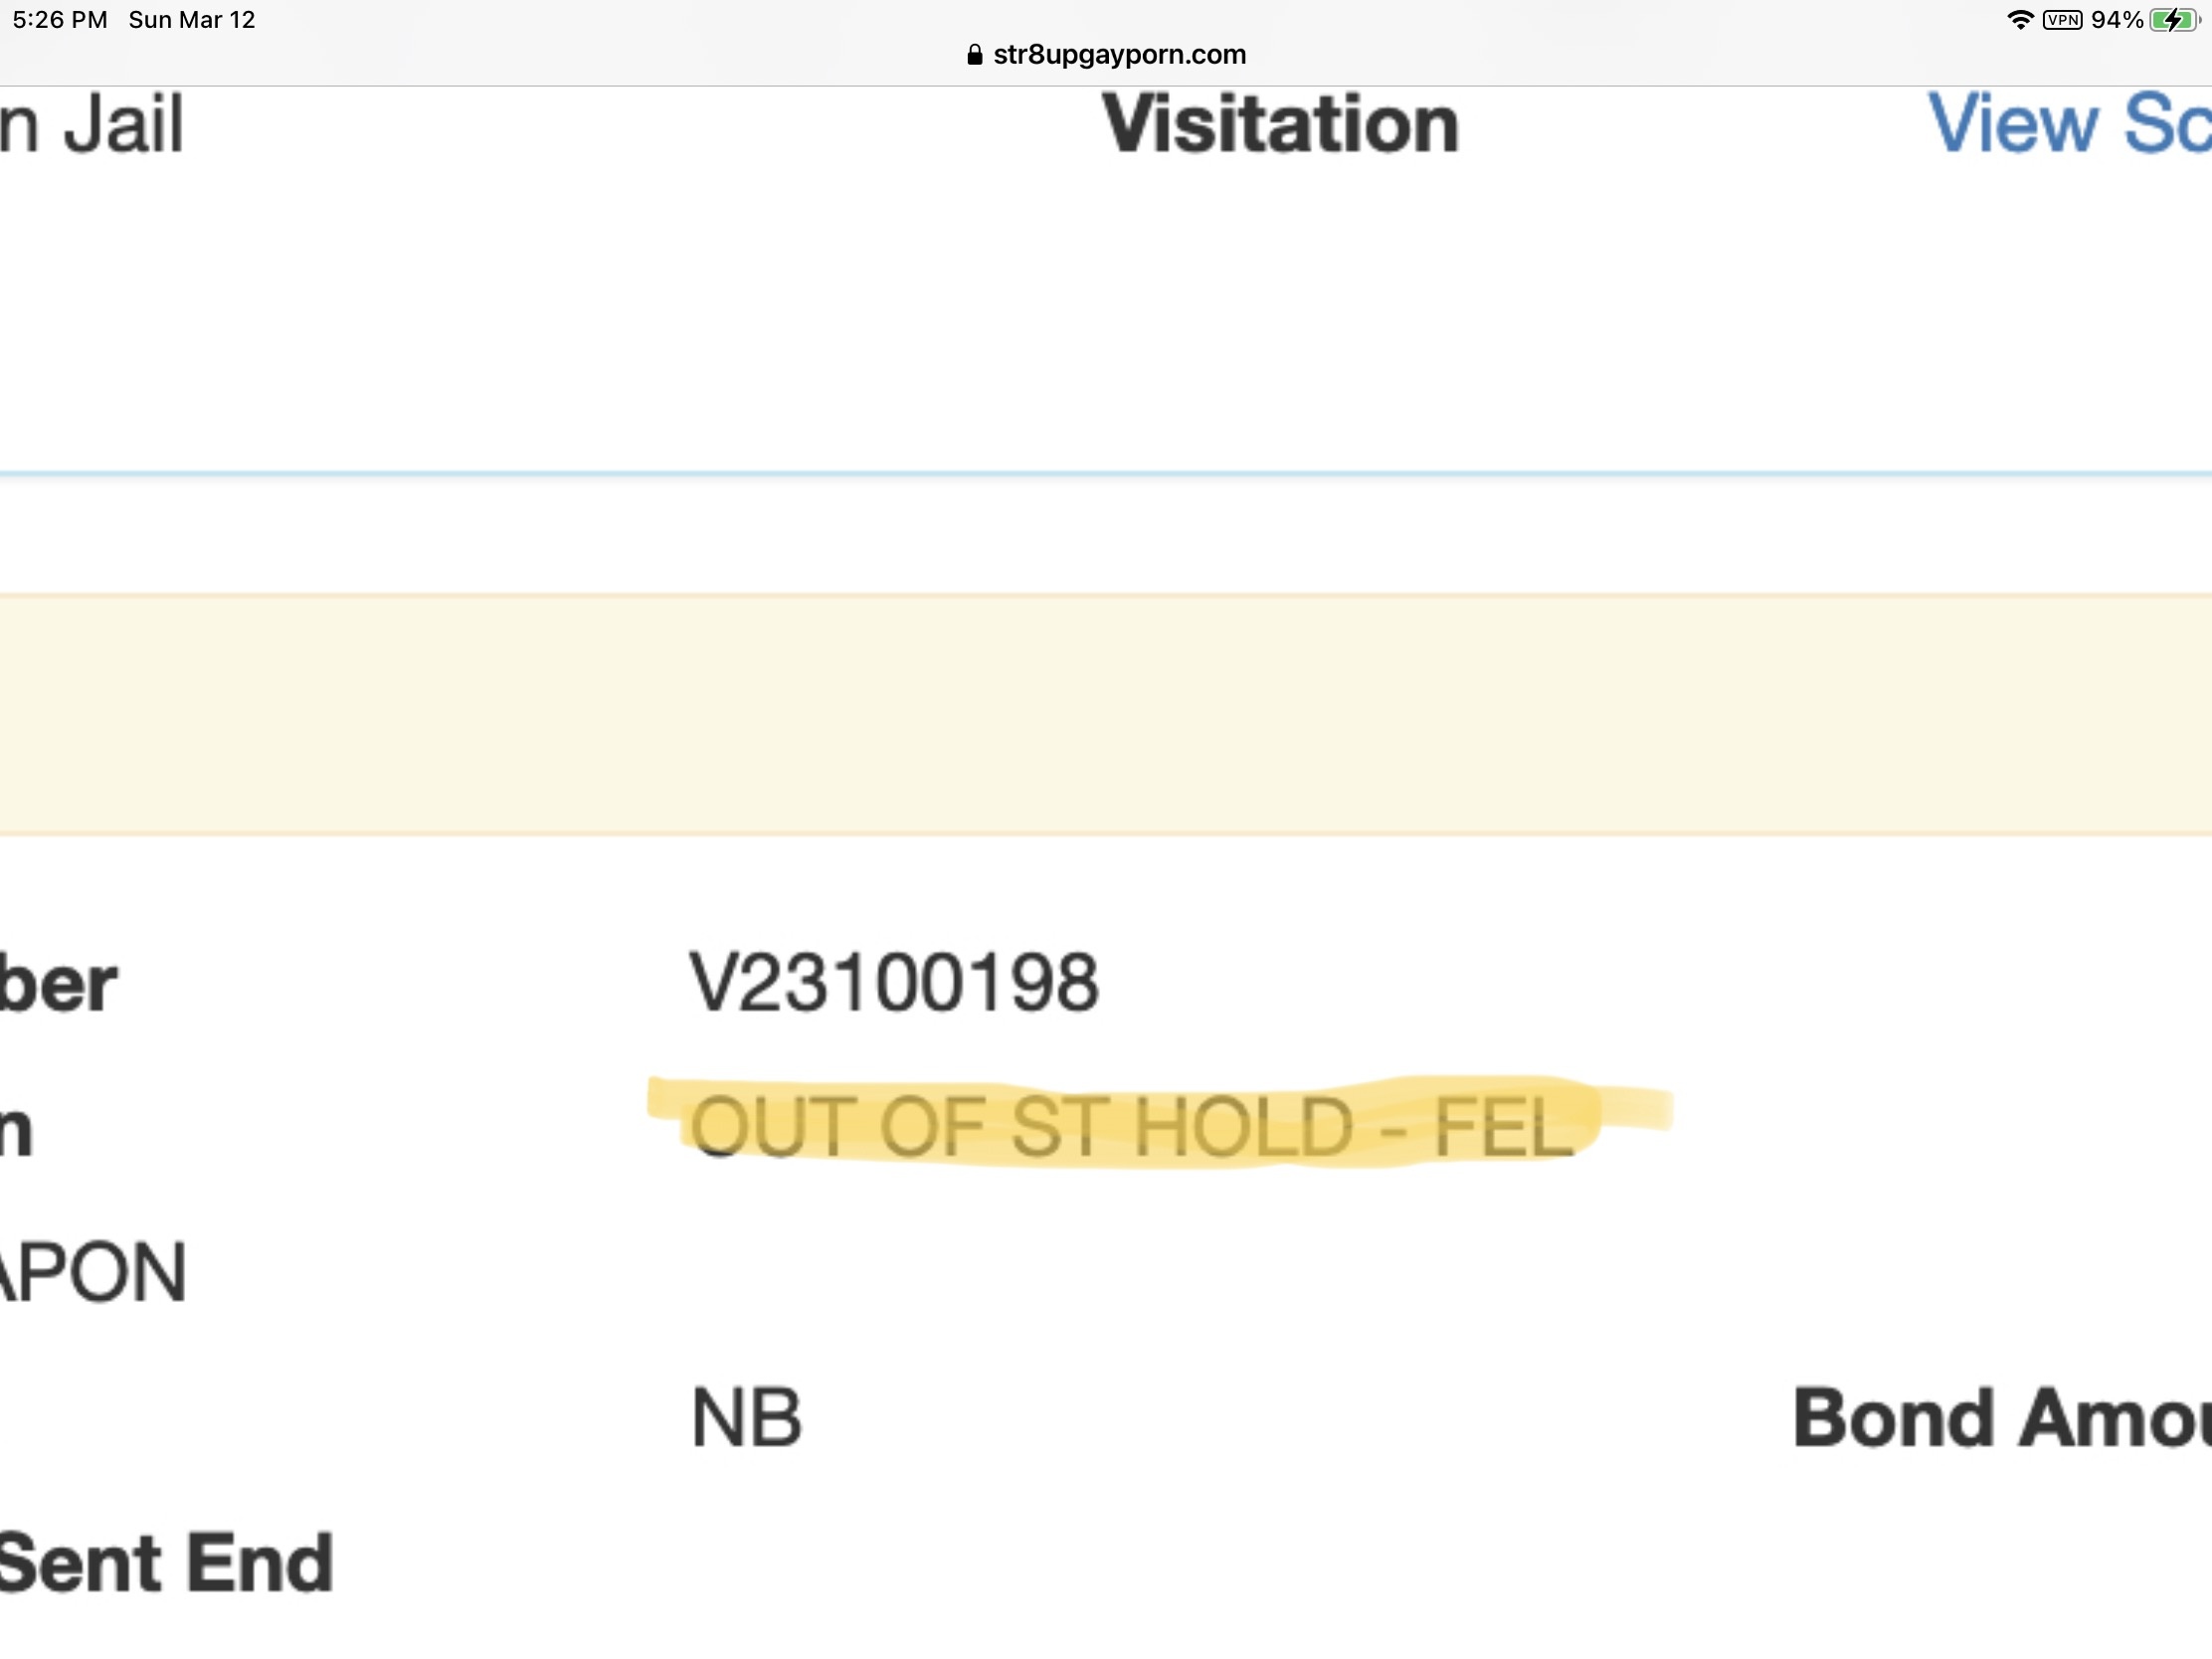Tap highlighted OUT OF ST HOLD - FEL text

point(1131,1126)
